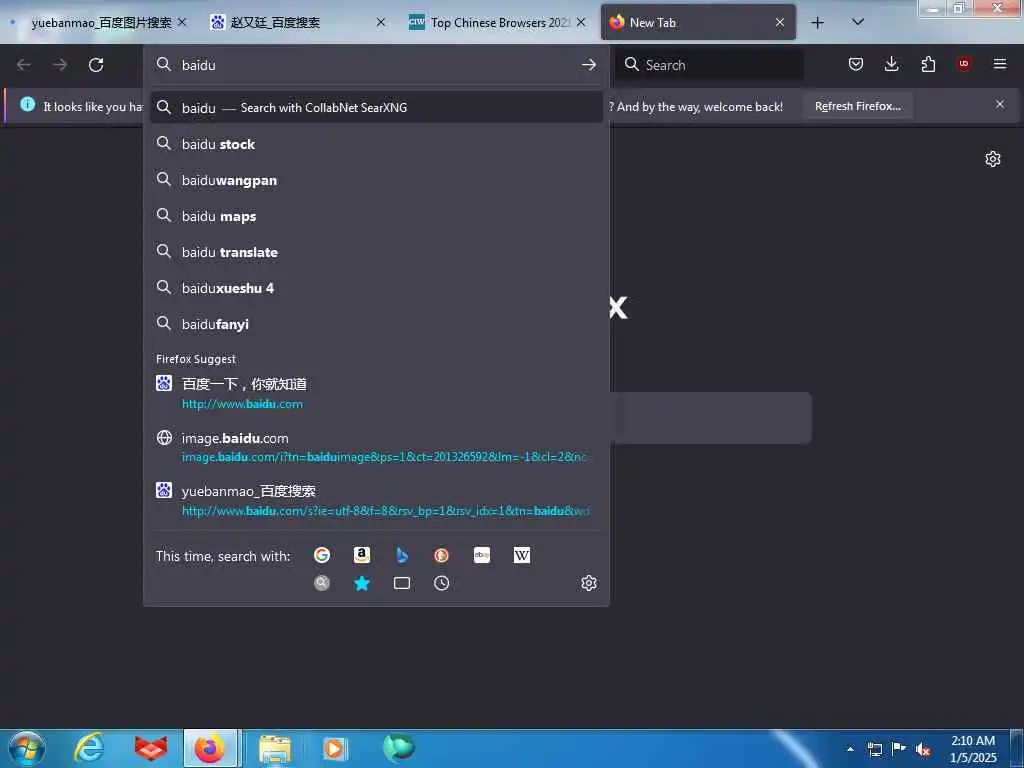Search with eBay one-off engine icon
This screenshot has height=768, width=1024.
pos(482,555)
